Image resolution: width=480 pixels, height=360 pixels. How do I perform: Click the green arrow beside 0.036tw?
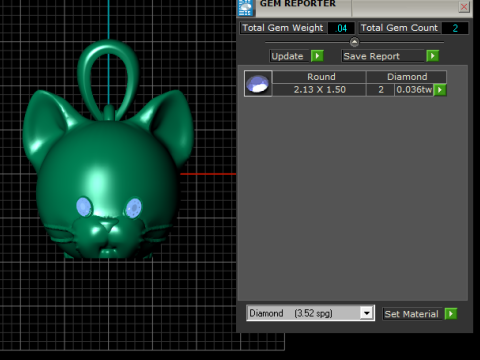(440, 90)
